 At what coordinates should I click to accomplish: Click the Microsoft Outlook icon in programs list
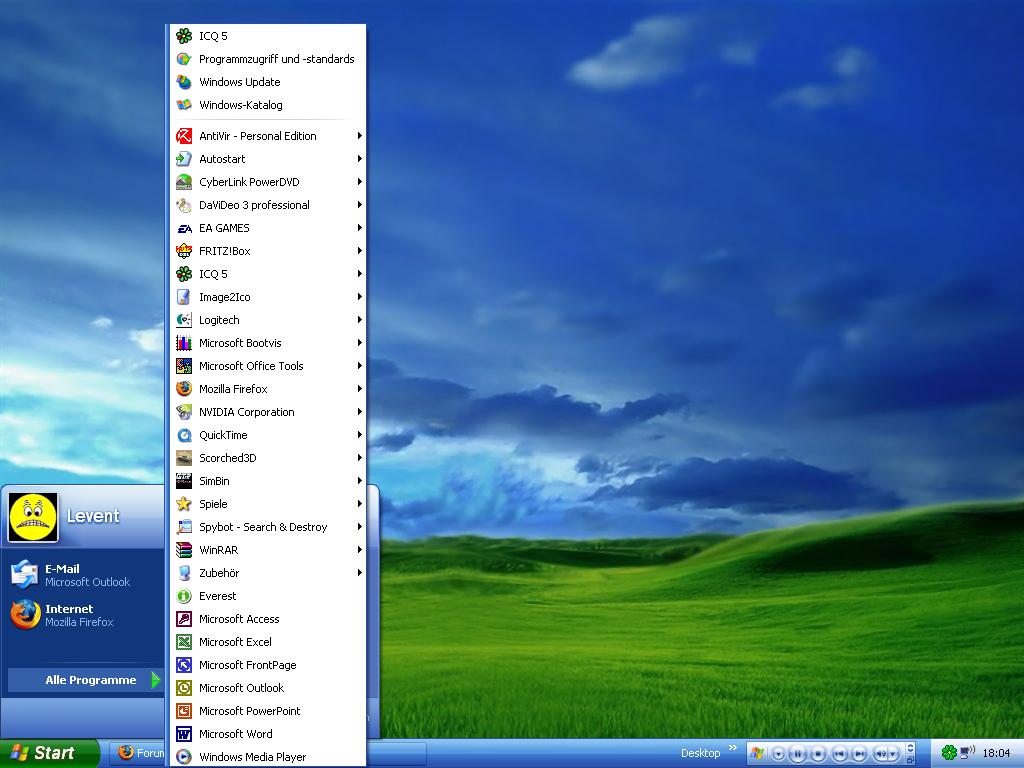[x=184, y=688]
